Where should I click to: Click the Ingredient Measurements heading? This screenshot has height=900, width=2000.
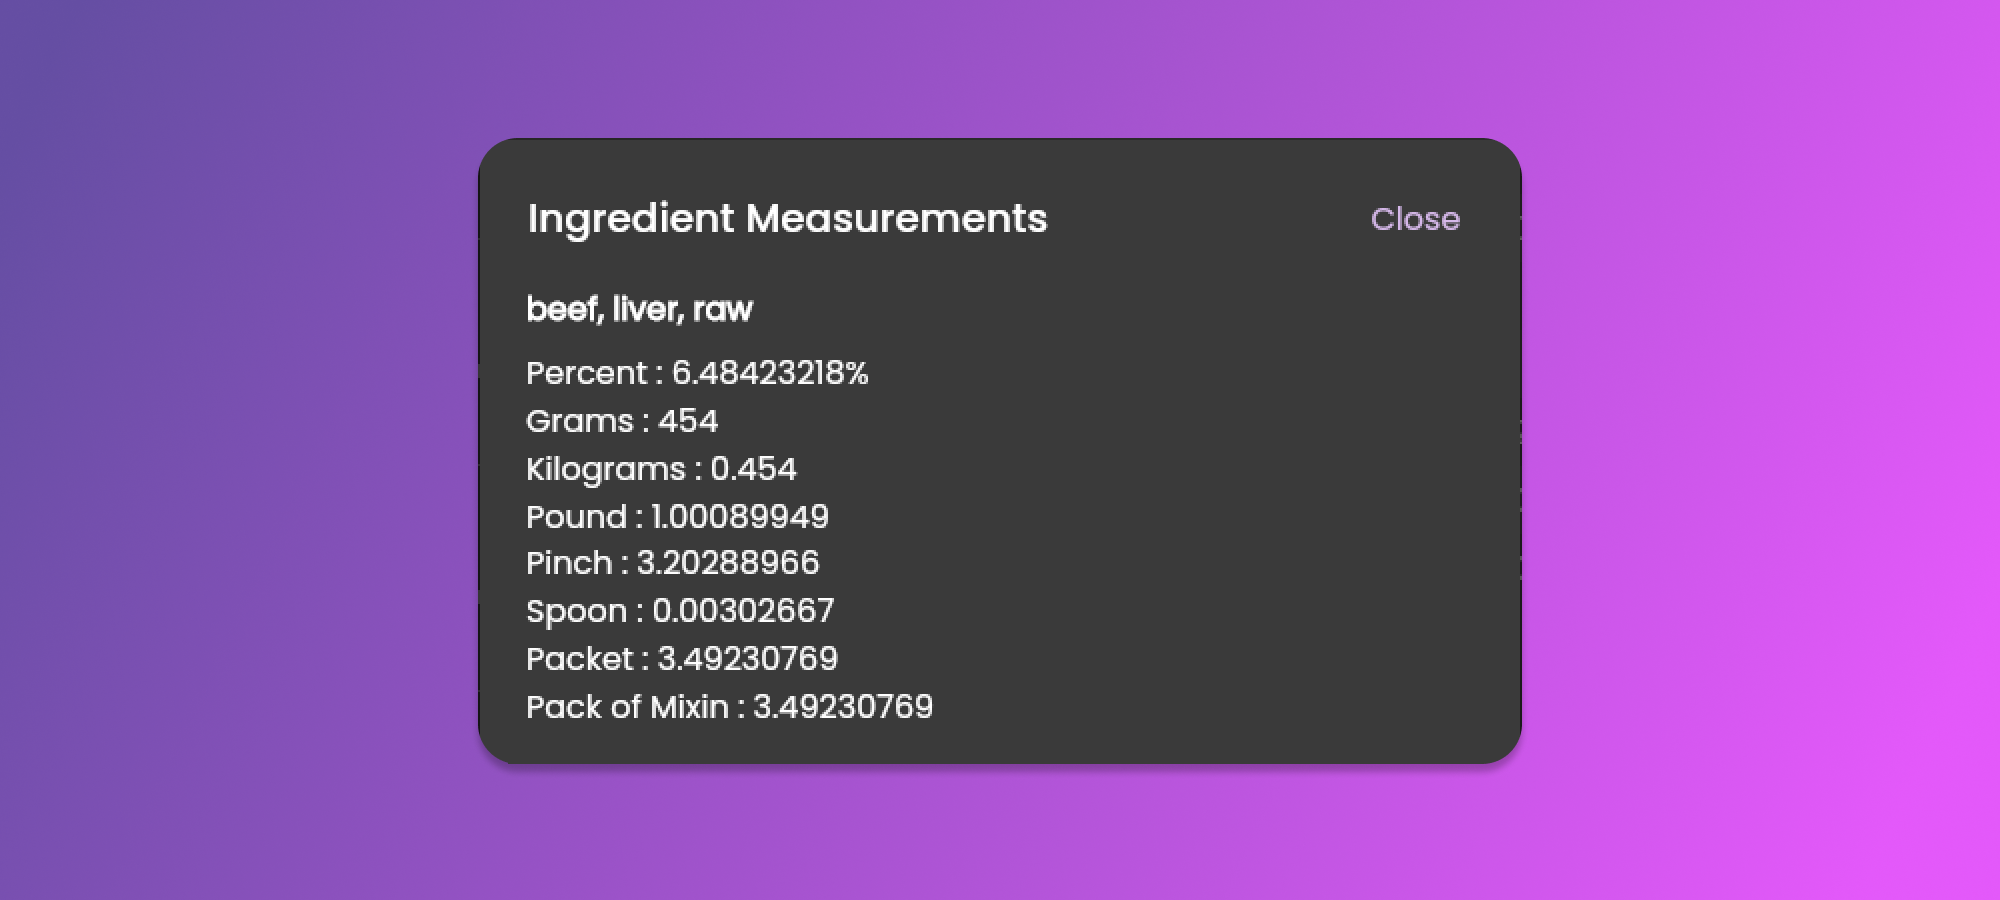(787, 219)
